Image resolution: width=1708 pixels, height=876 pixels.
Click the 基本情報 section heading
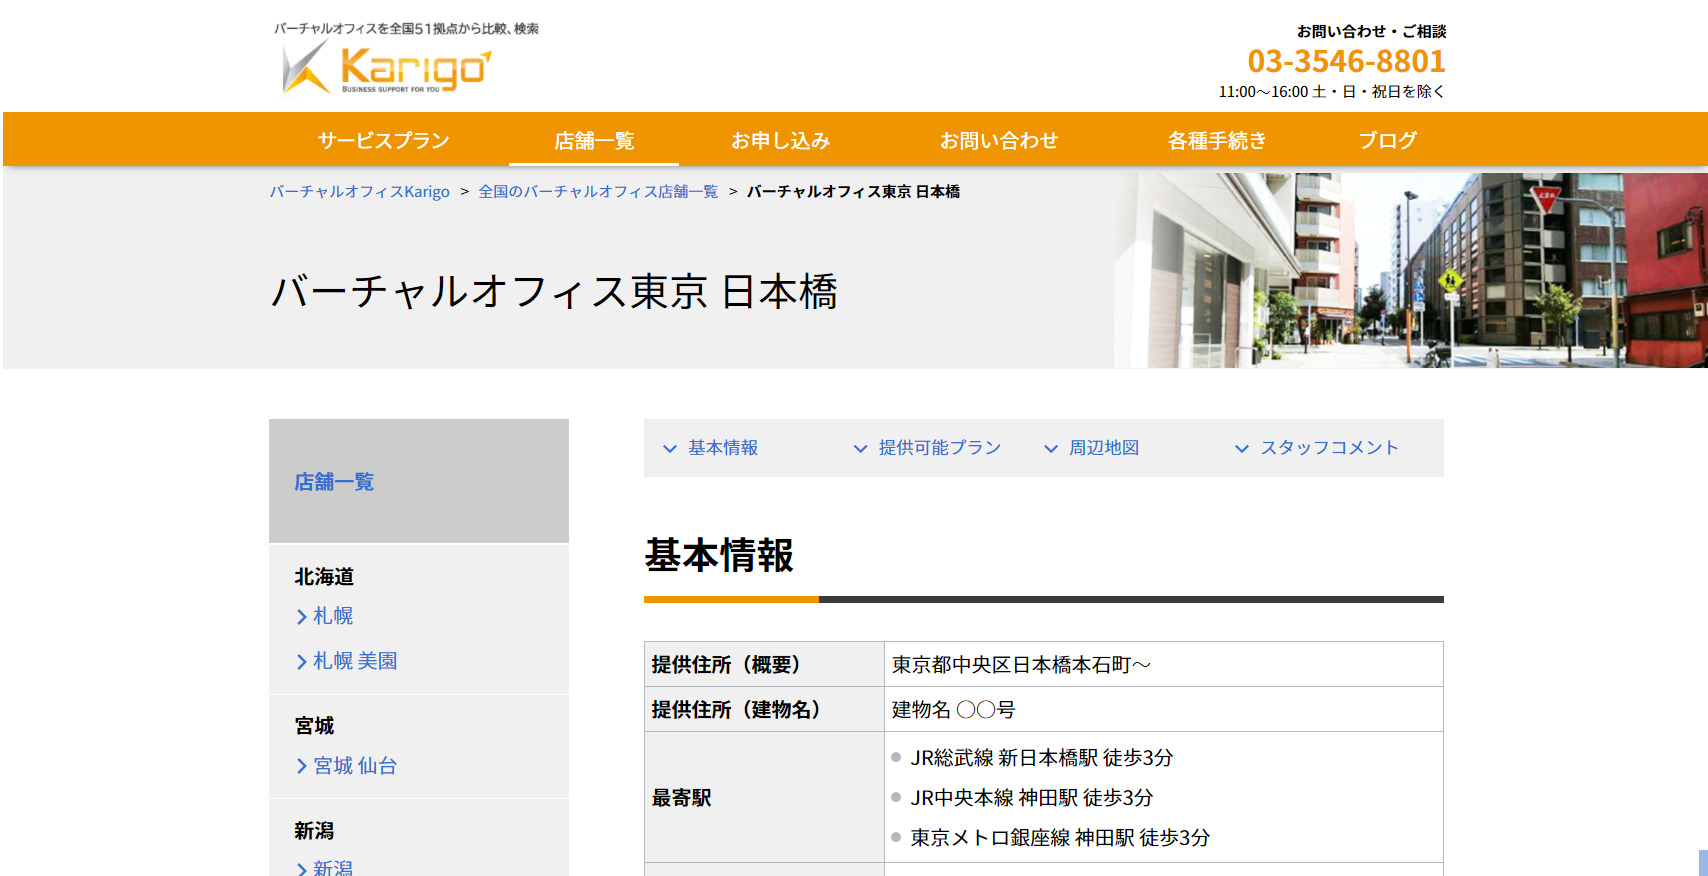pos(719,555)
